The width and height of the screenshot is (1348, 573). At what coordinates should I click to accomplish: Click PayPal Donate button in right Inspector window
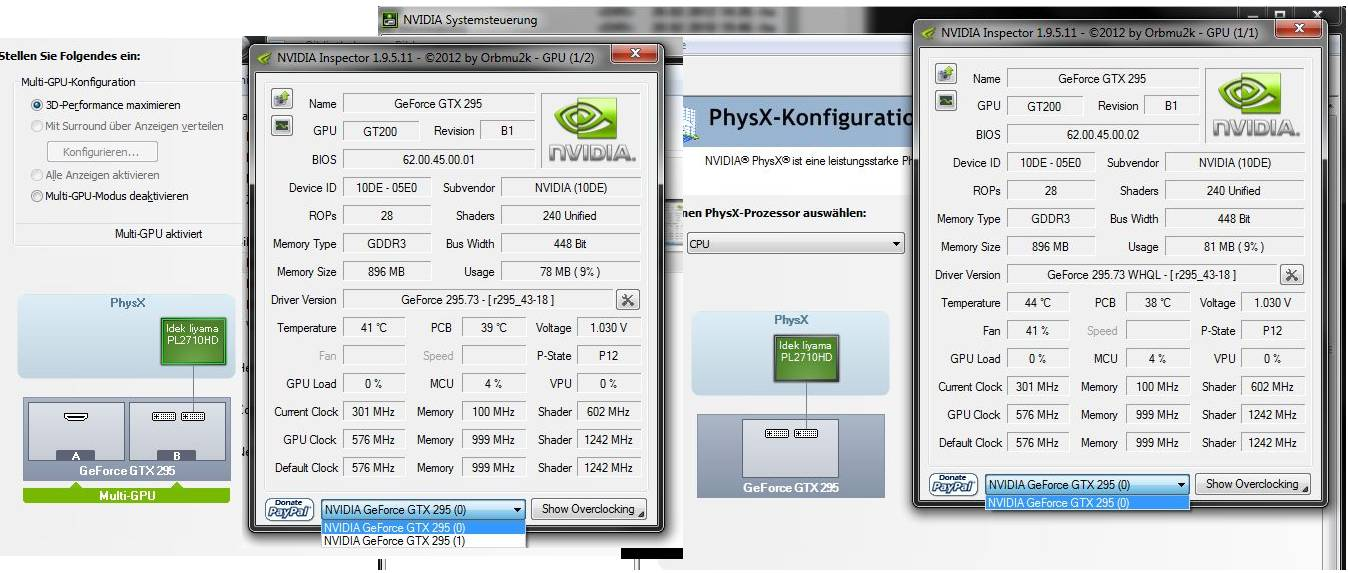coord(954,485)
